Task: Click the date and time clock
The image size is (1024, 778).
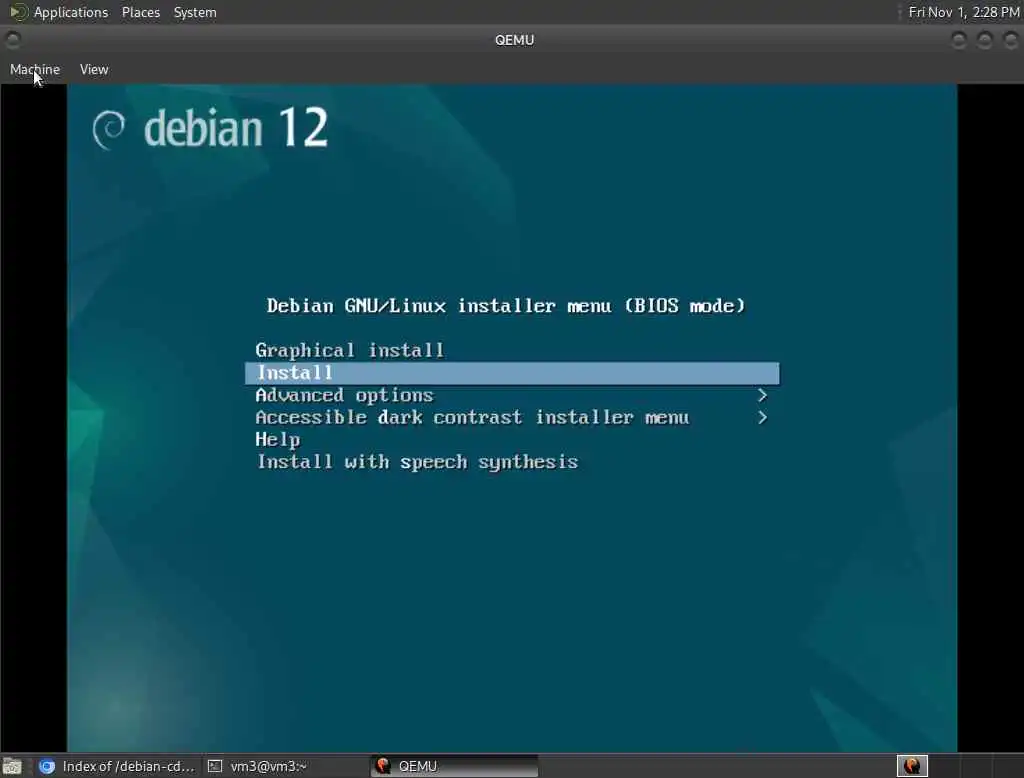Action: point(964,12)
